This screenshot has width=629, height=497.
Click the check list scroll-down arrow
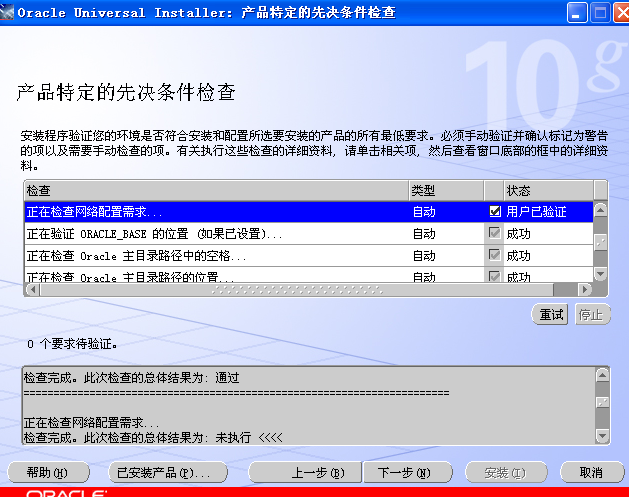coord(601,274)
